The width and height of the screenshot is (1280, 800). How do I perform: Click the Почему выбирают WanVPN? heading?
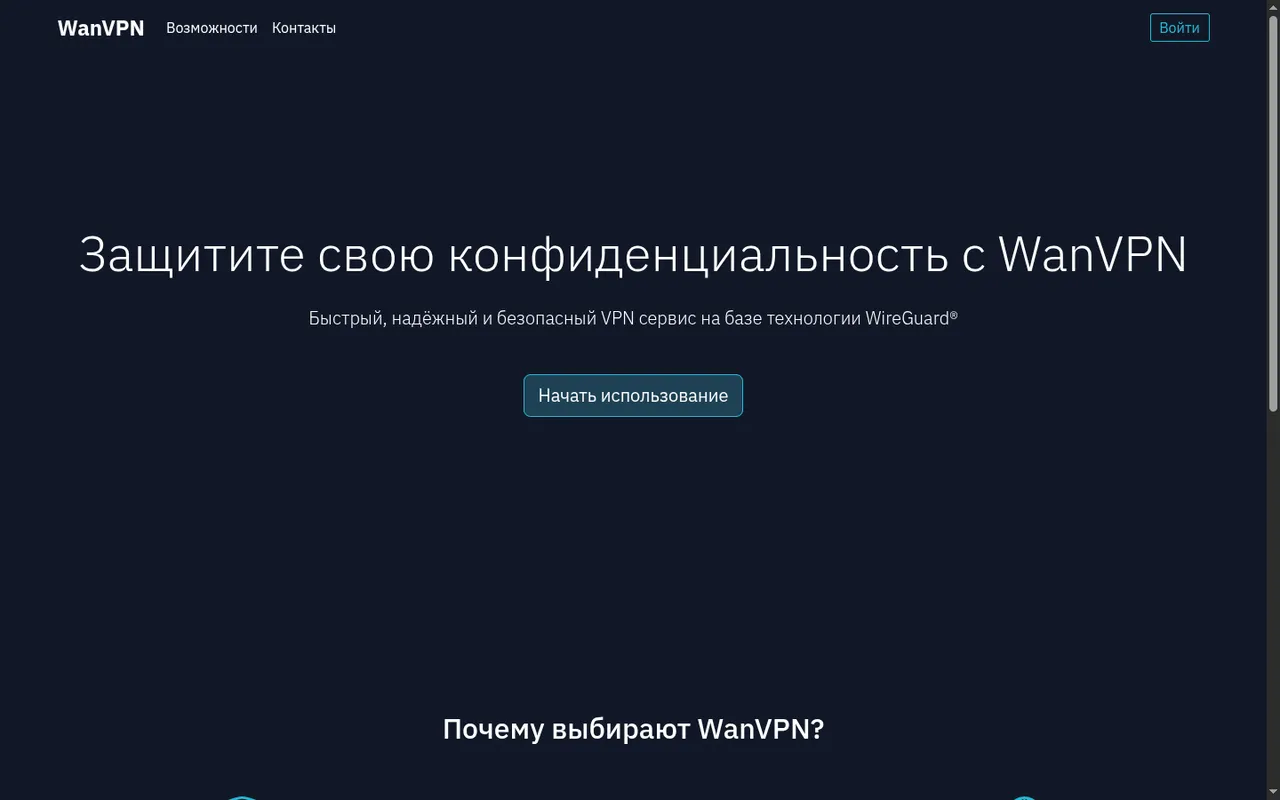click(633, 729)
